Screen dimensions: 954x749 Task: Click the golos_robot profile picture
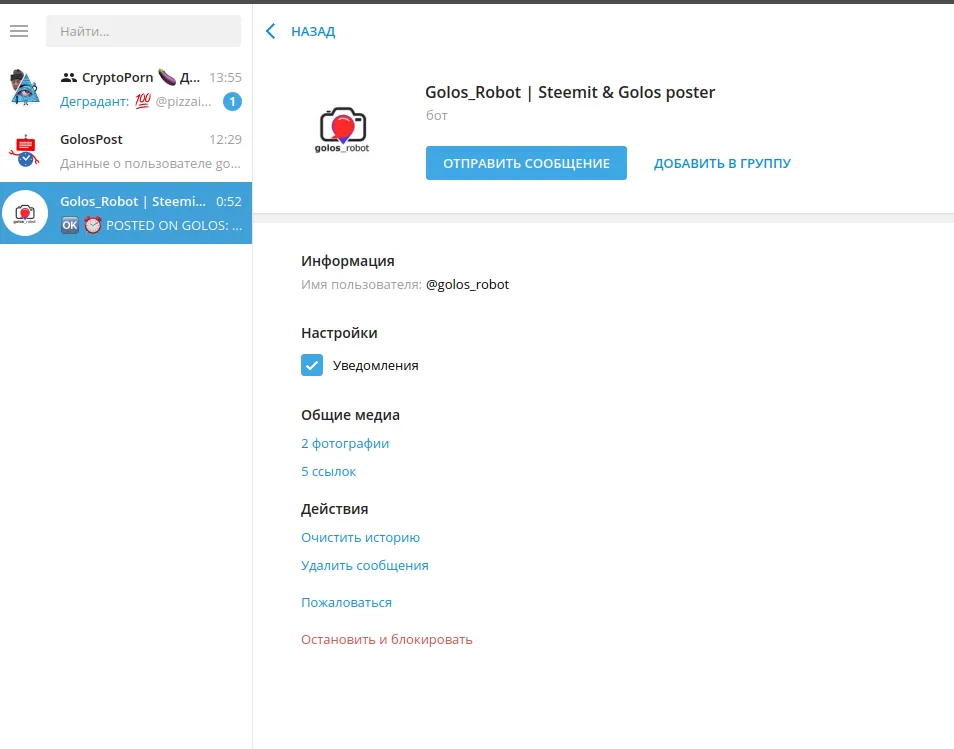(x=342, y=130)
